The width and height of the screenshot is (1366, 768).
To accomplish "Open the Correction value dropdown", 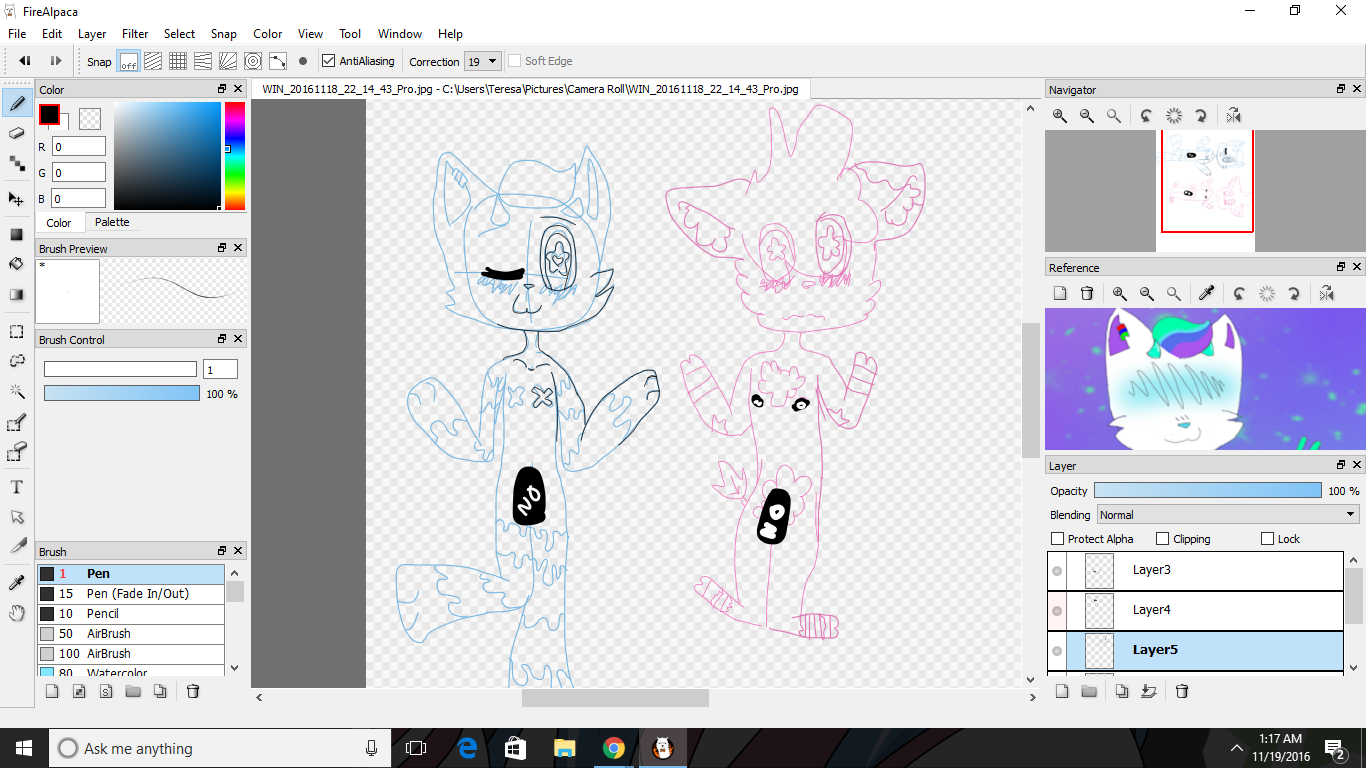I will [x=483, y=62].
